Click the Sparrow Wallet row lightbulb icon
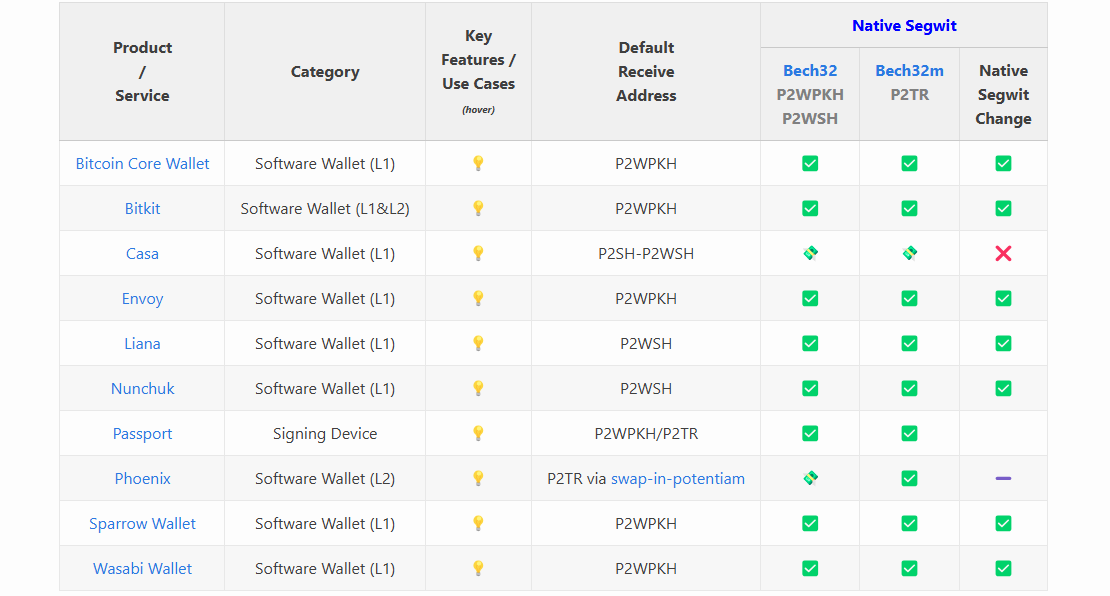The height and width of the screenshot is (596, 1110). (479, 524)
